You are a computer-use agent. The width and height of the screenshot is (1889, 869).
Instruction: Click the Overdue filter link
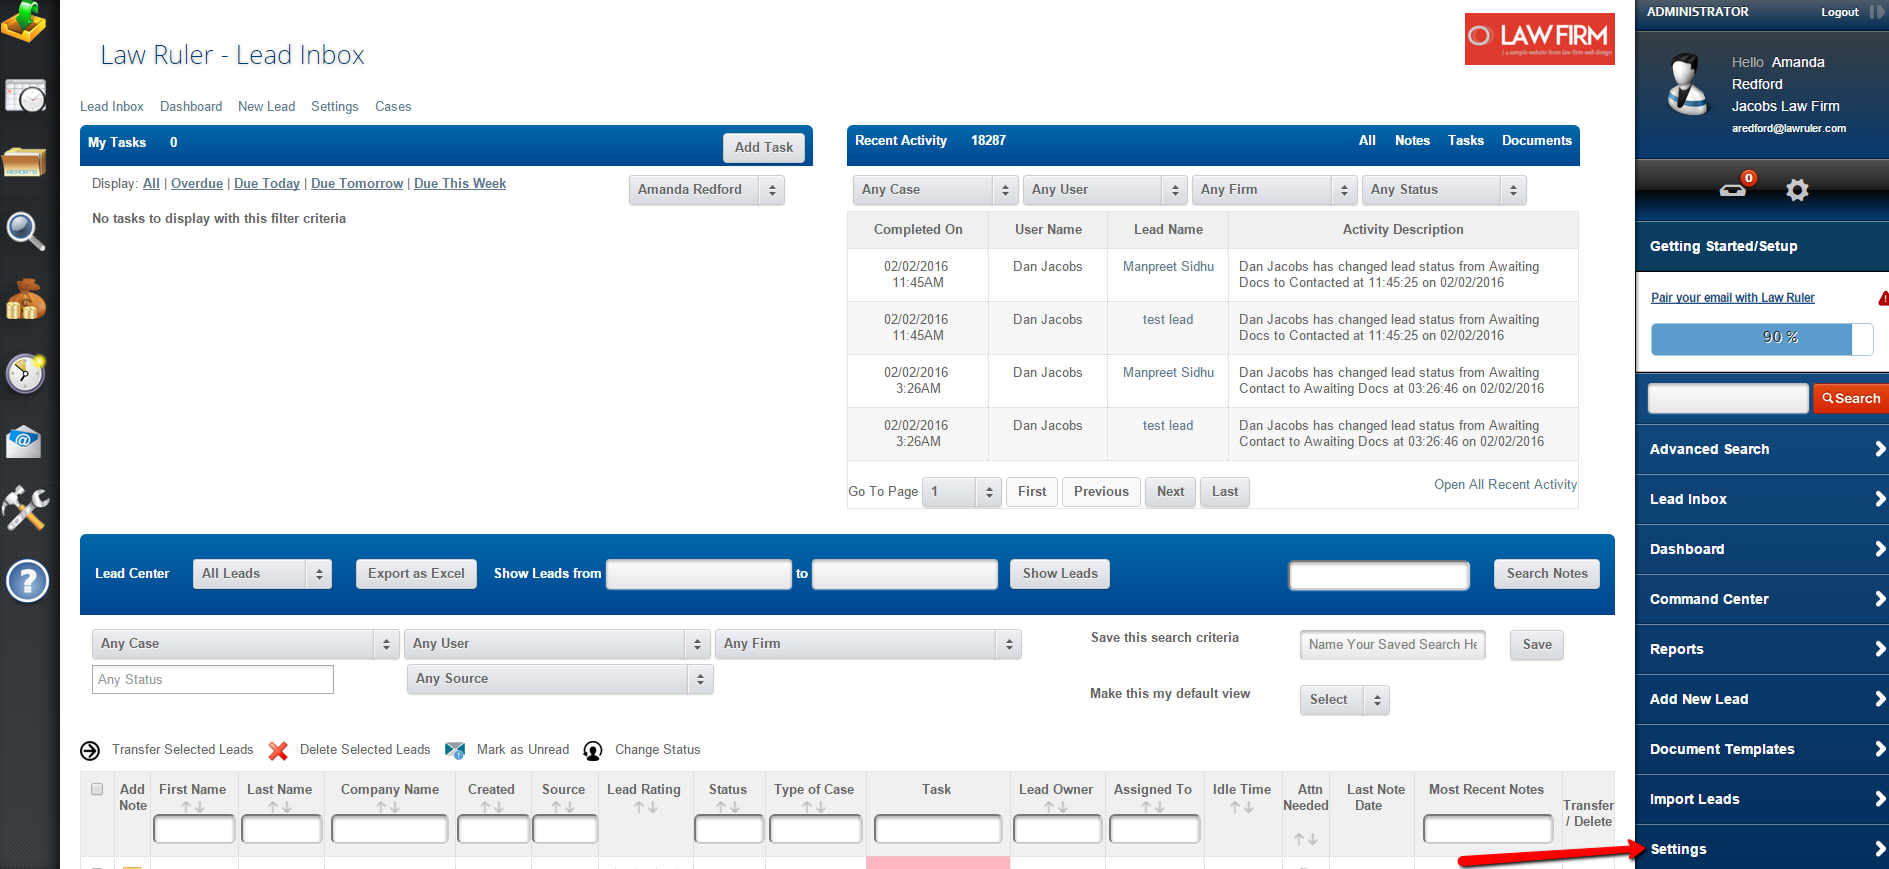pyautogui.click(x=197, y=184)
